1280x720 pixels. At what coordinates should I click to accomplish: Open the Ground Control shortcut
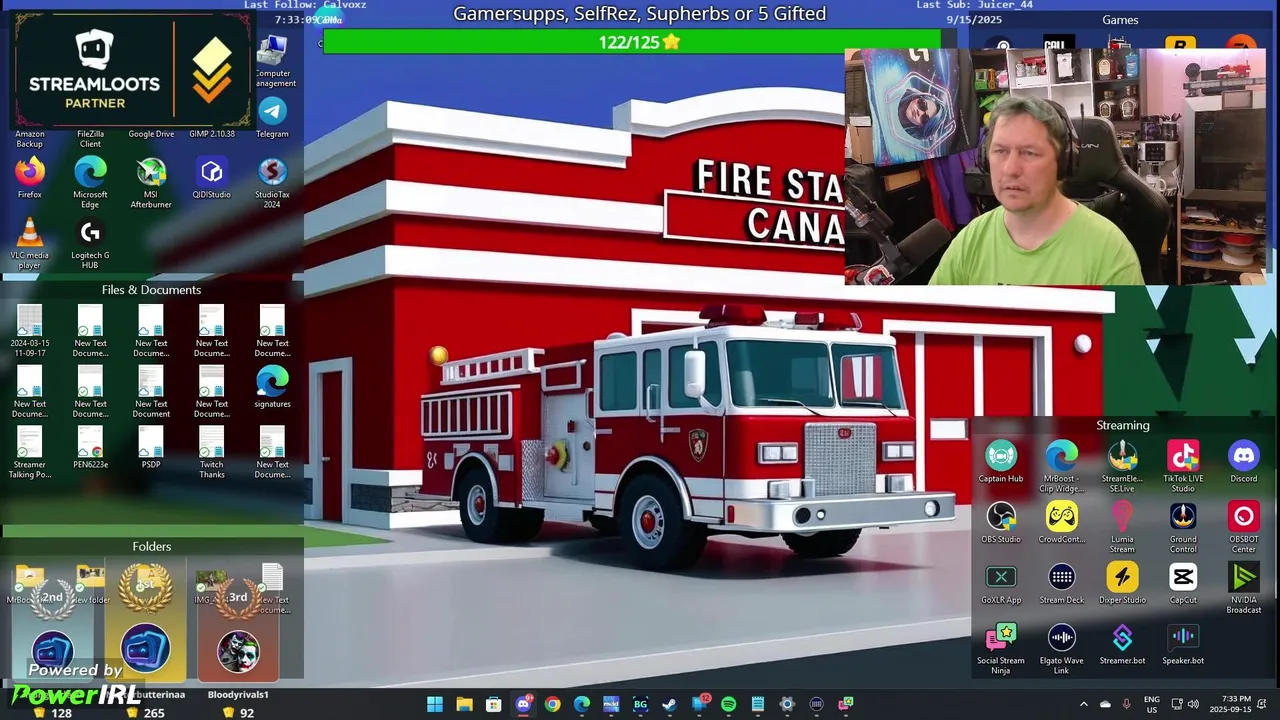click(1183, 528)
